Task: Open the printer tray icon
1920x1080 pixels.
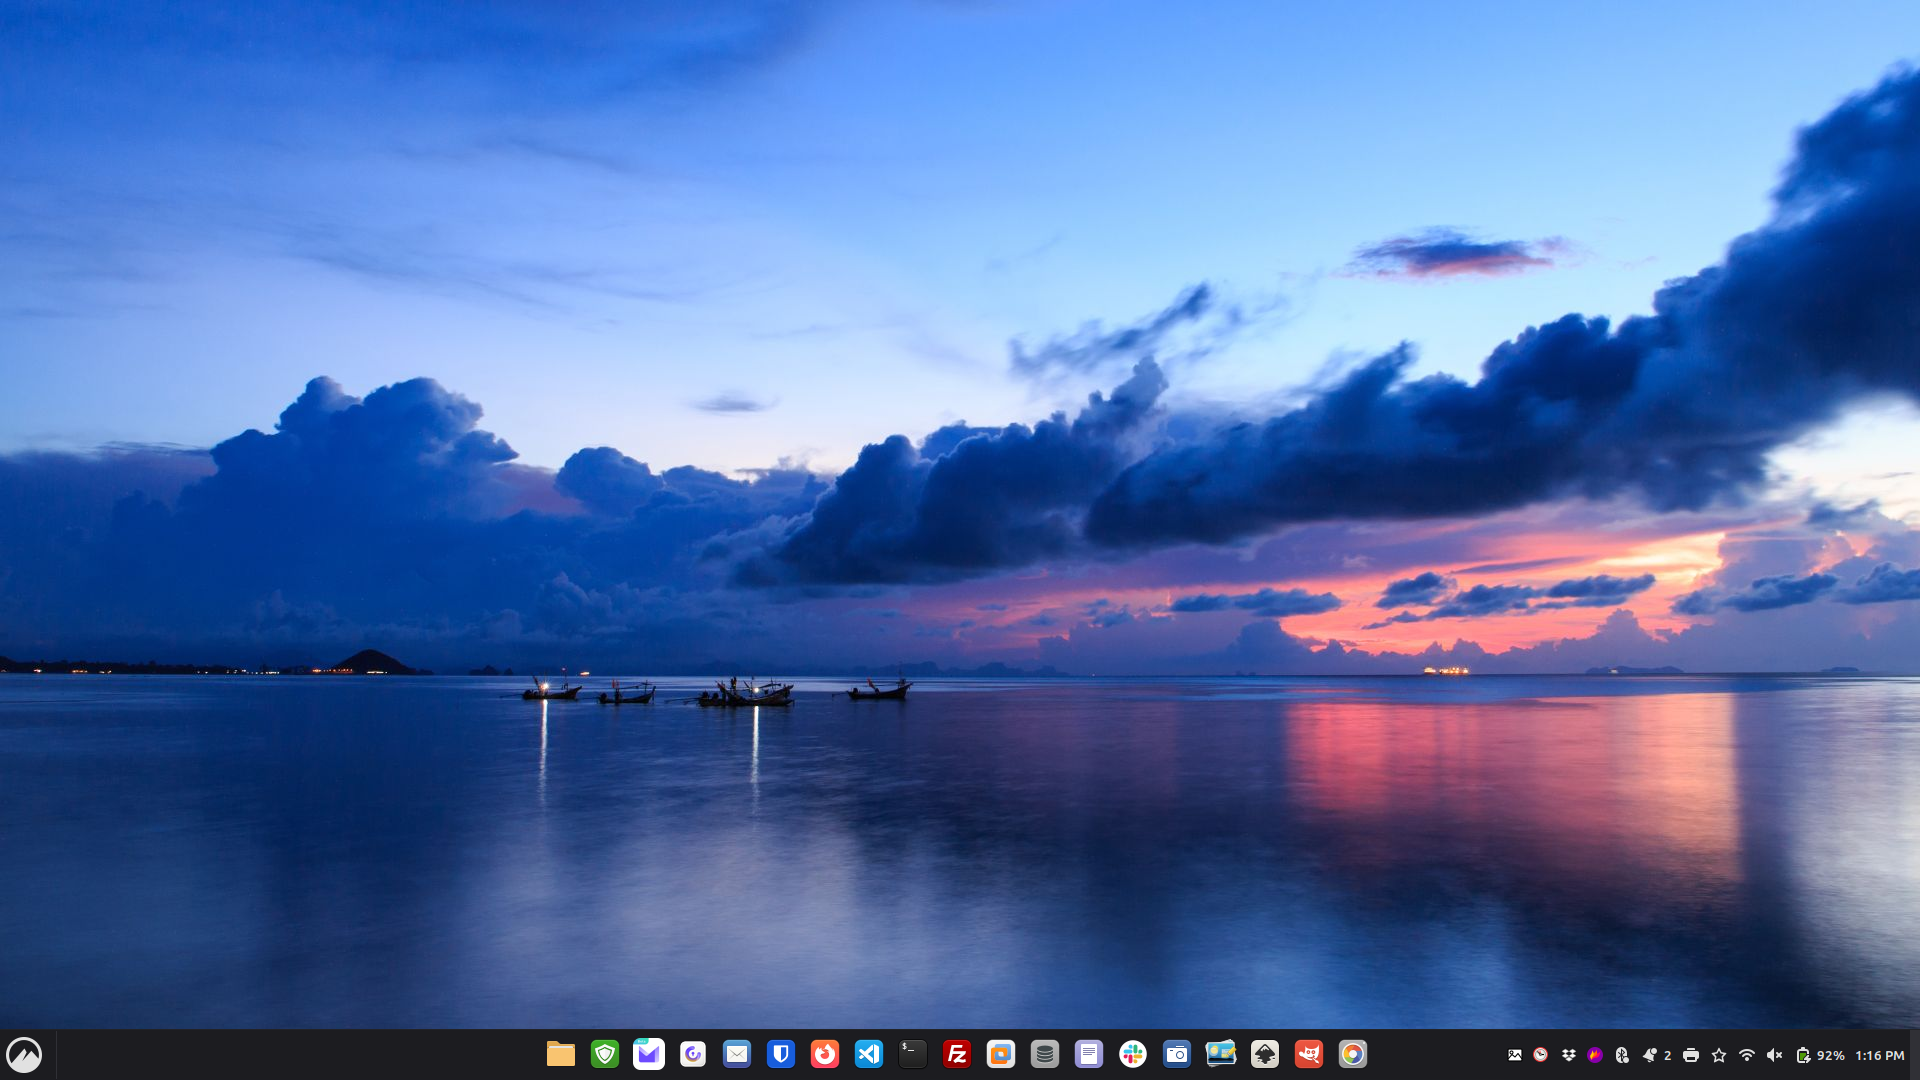Action: (1690, 1055)
